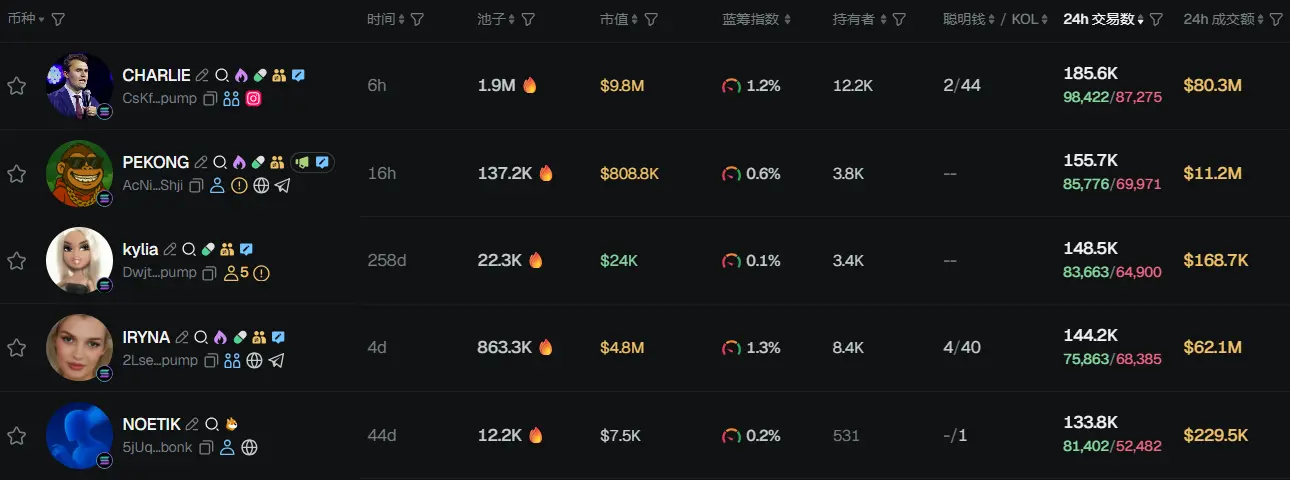Click the blue-chip gauge in CHARLIE row
This screenshot has width=1290, height=480.
731,86
